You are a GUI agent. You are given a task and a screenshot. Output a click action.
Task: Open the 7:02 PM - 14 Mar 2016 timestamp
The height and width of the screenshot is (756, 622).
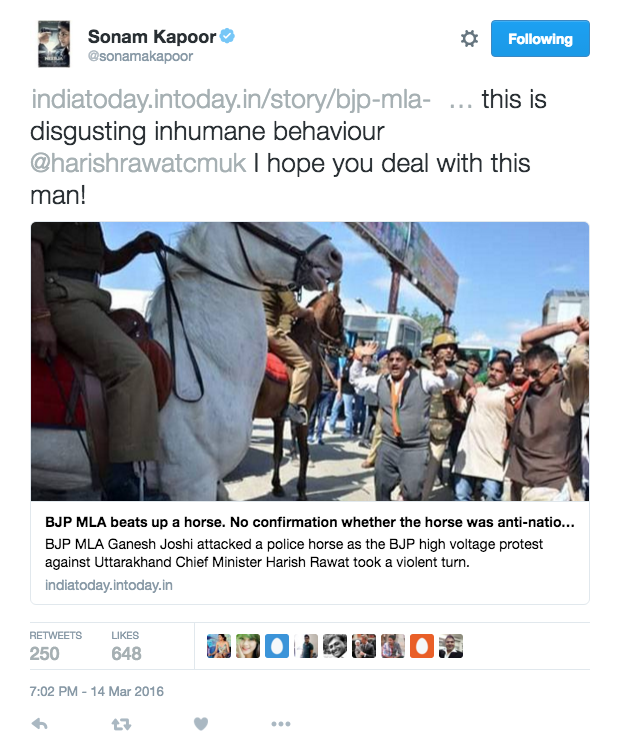(x=96, y=691)
